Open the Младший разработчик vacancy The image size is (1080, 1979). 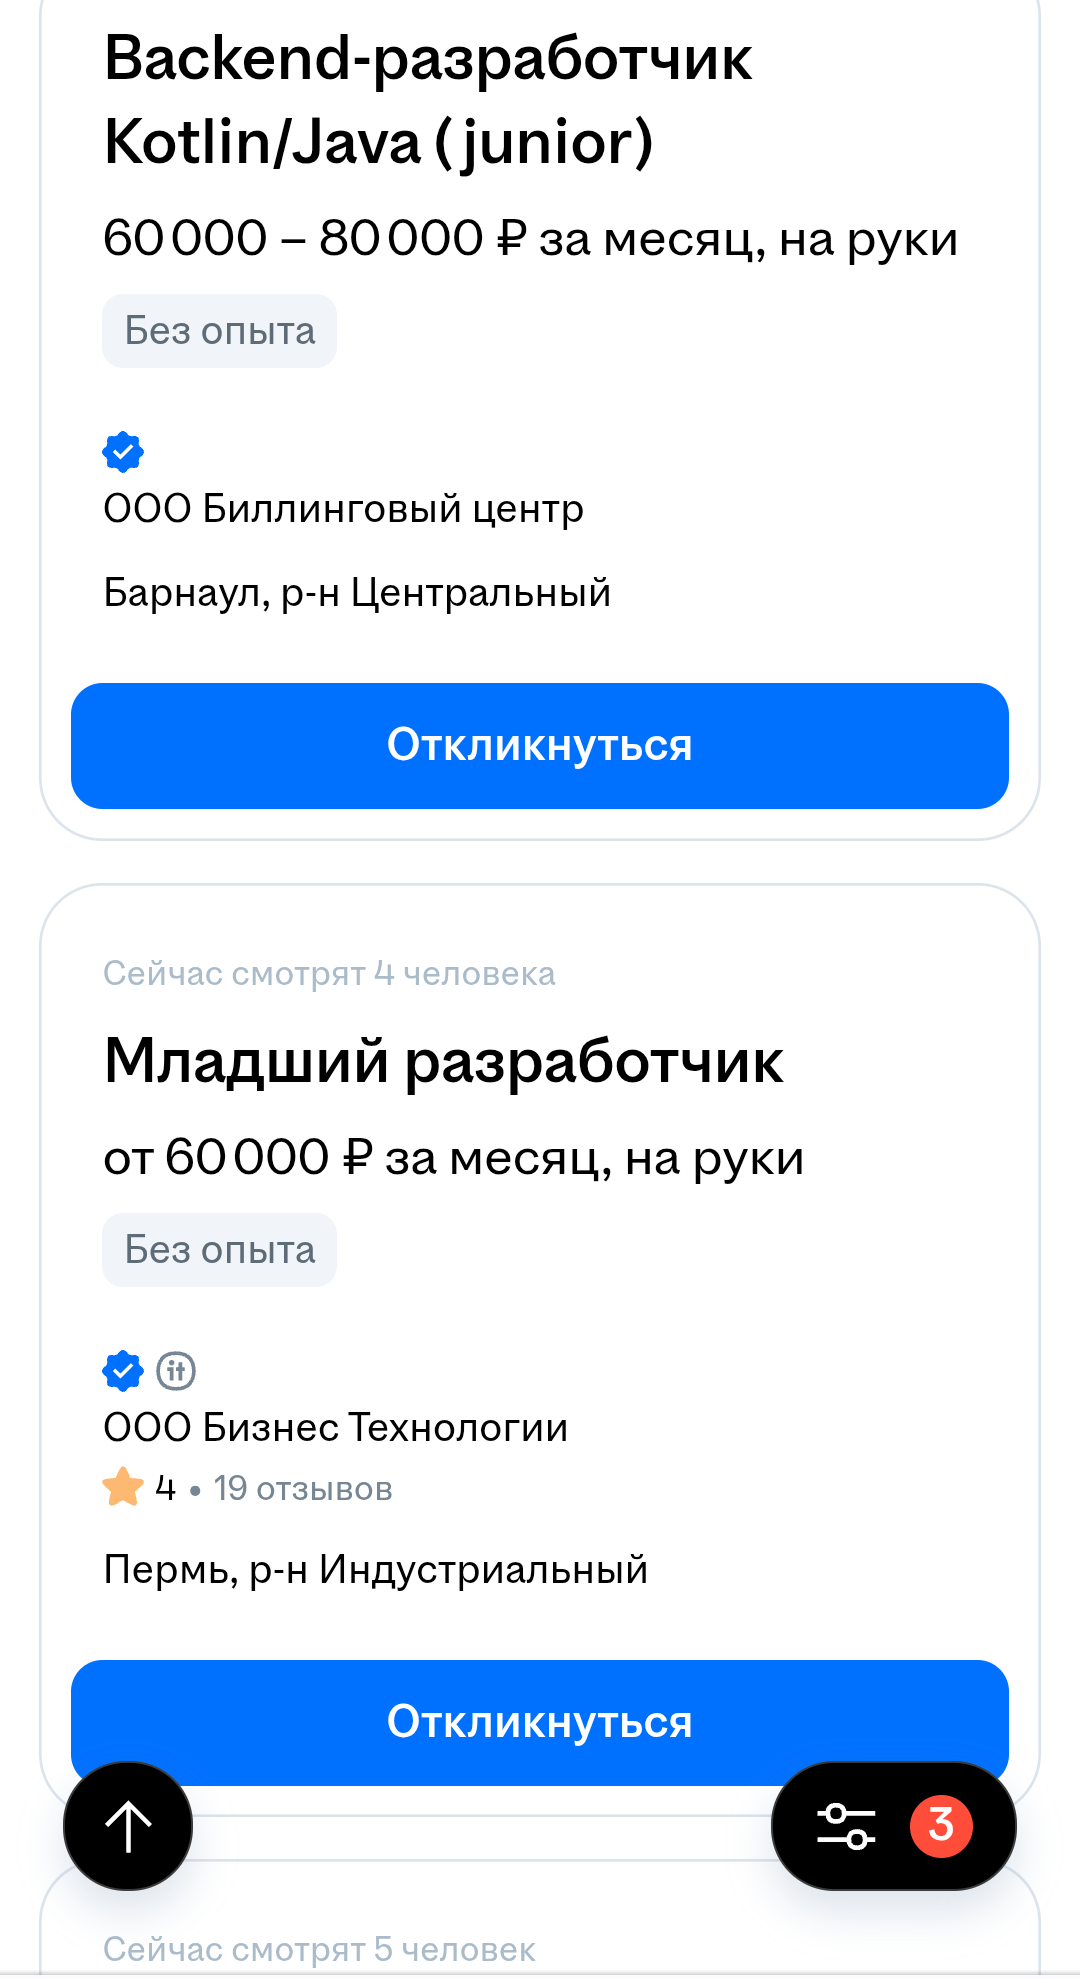pyautogui.click(x=443, y=1061)
